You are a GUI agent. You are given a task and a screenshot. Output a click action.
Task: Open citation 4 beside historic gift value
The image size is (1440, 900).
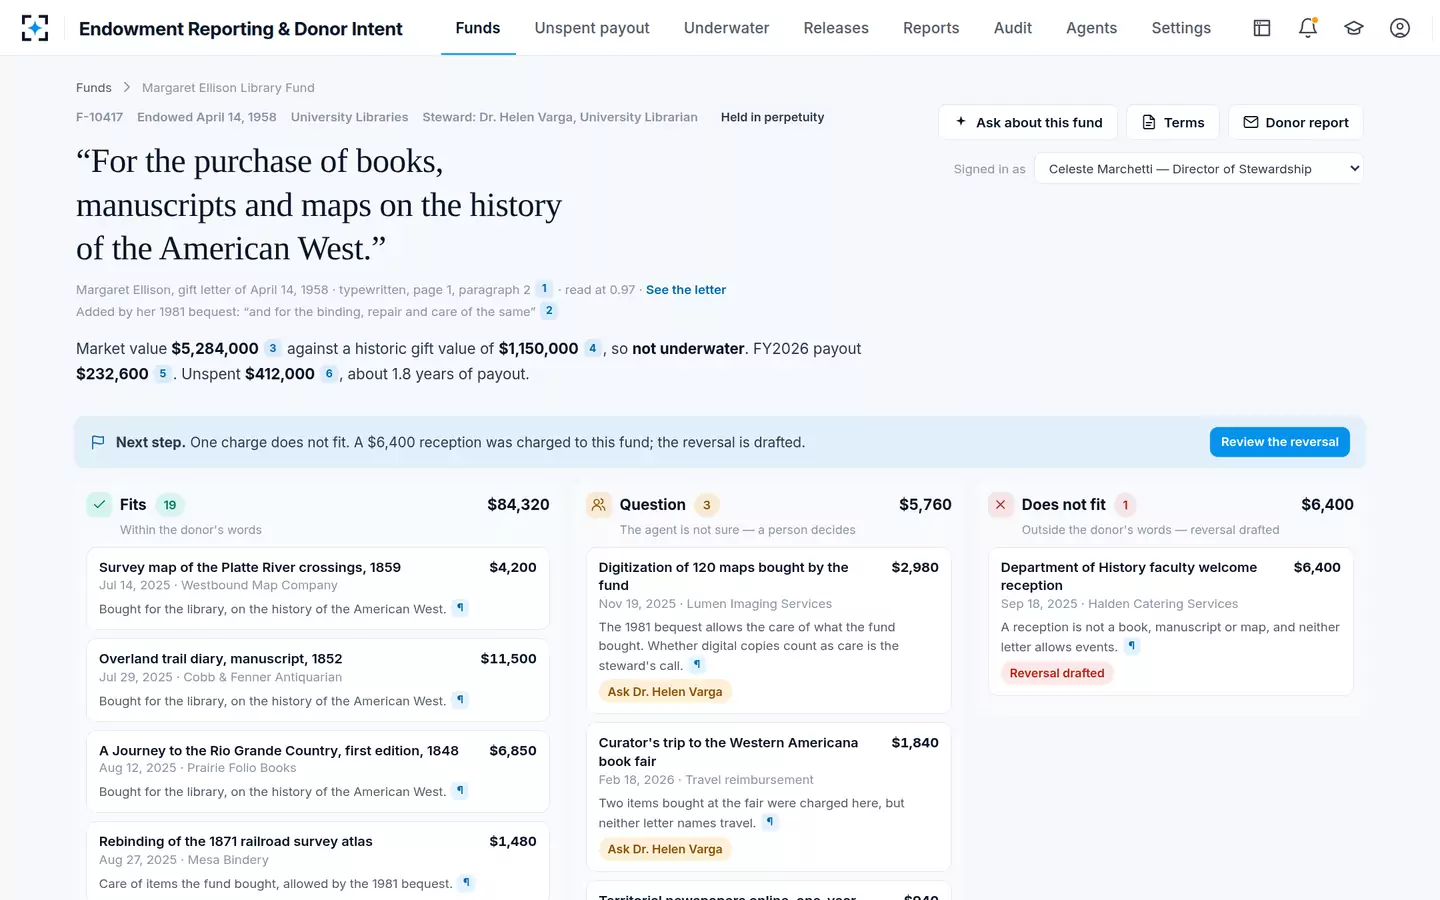coord(592,349)
